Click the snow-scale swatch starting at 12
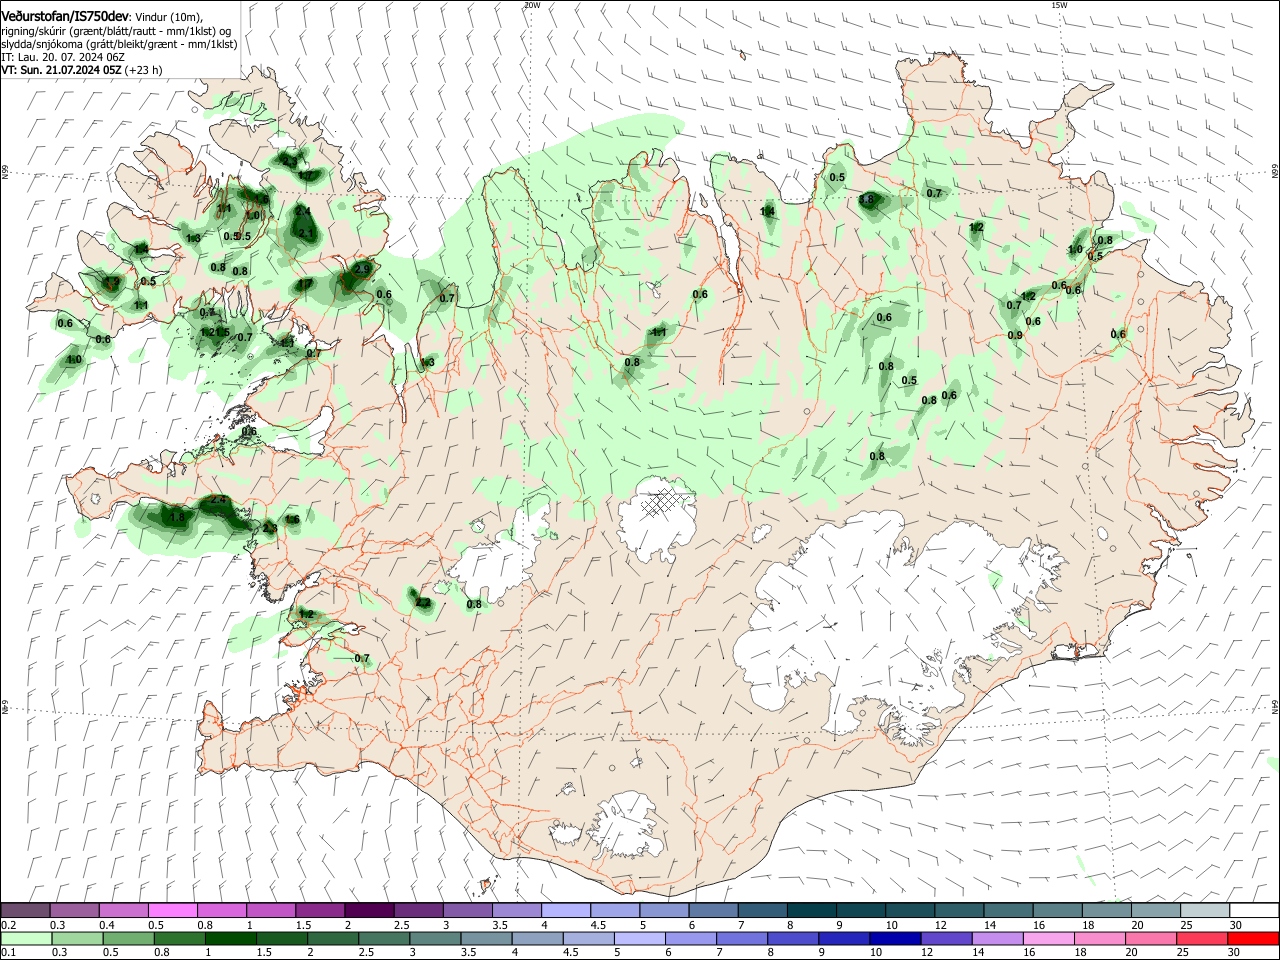This screenshot has height=960, width=1280. coord(958,911)
